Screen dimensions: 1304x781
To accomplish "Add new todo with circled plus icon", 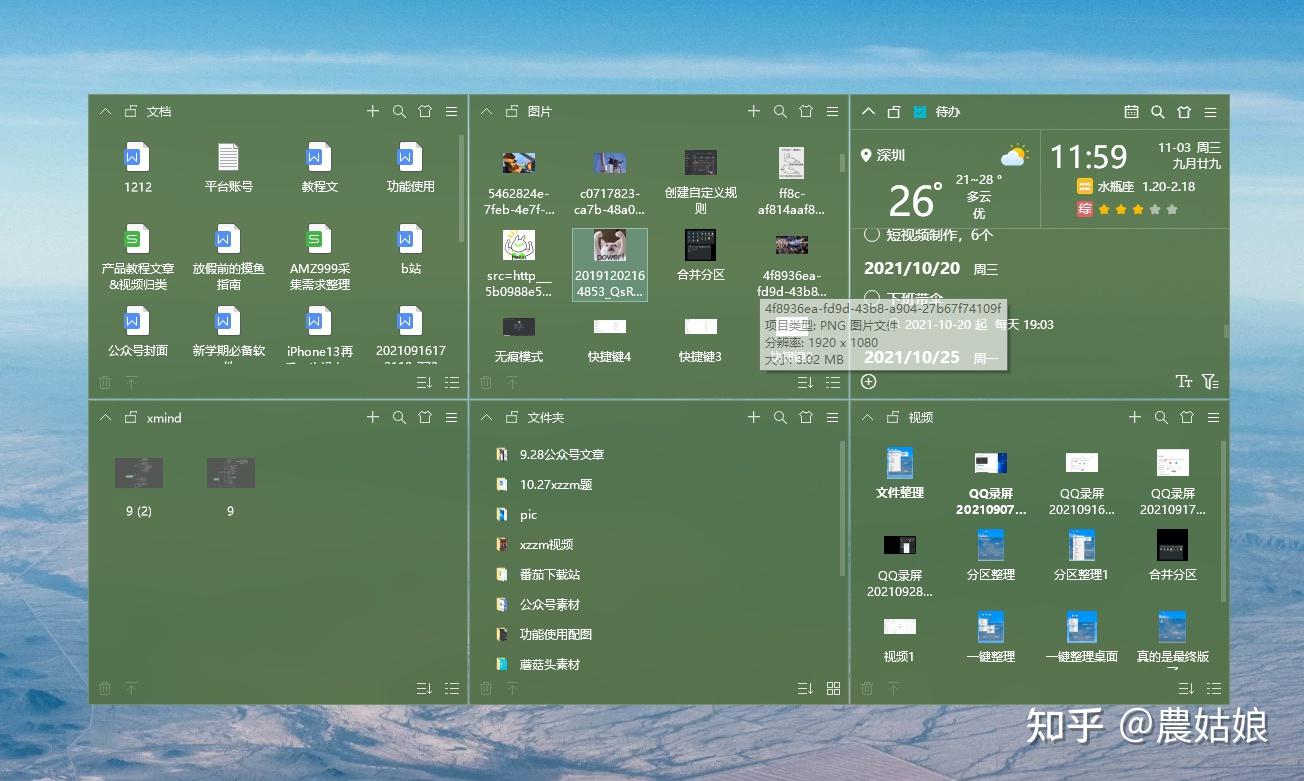I will tap(869, 381).
